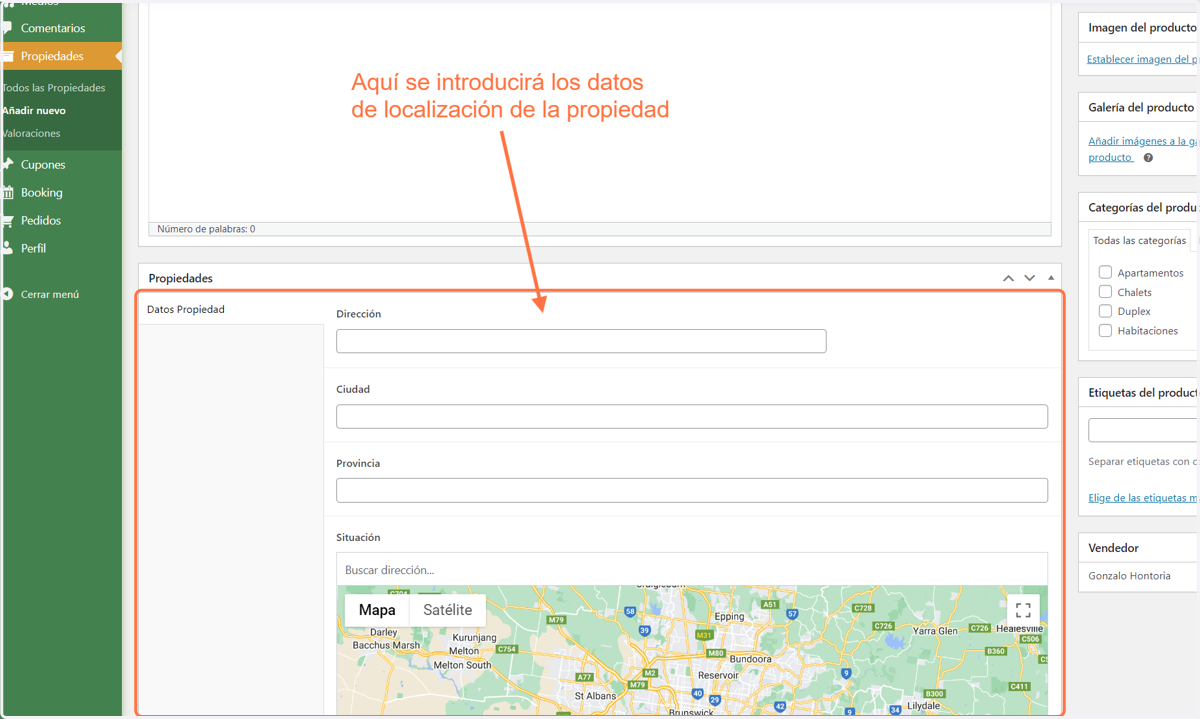Focus the Dirección input field
This screenshot has height=719, width=1200.
[x=581, y=341]
